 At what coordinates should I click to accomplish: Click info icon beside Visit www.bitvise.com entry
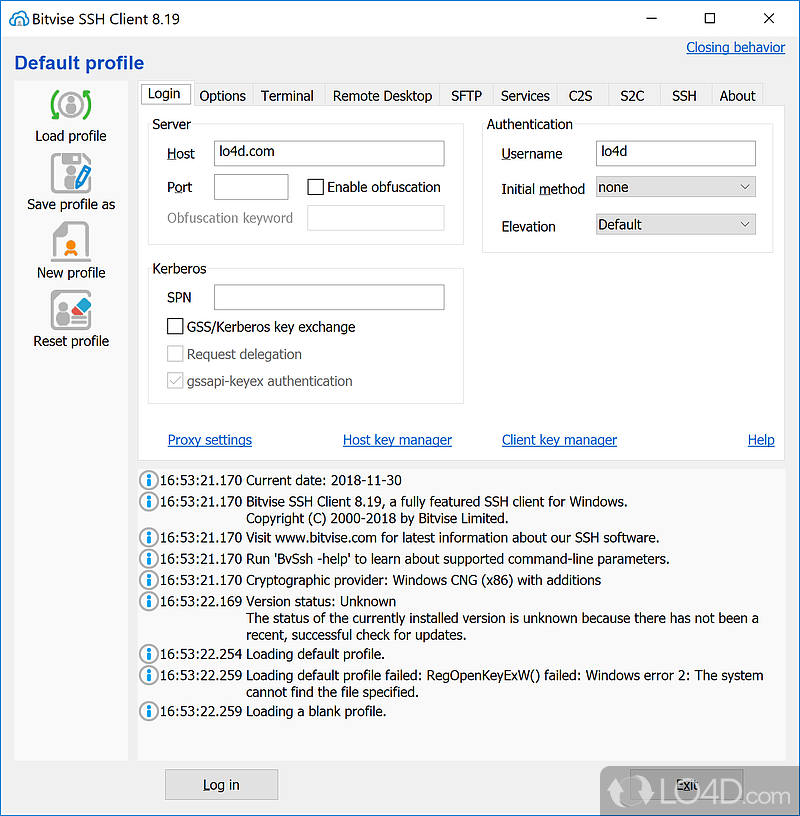[149, 537]
